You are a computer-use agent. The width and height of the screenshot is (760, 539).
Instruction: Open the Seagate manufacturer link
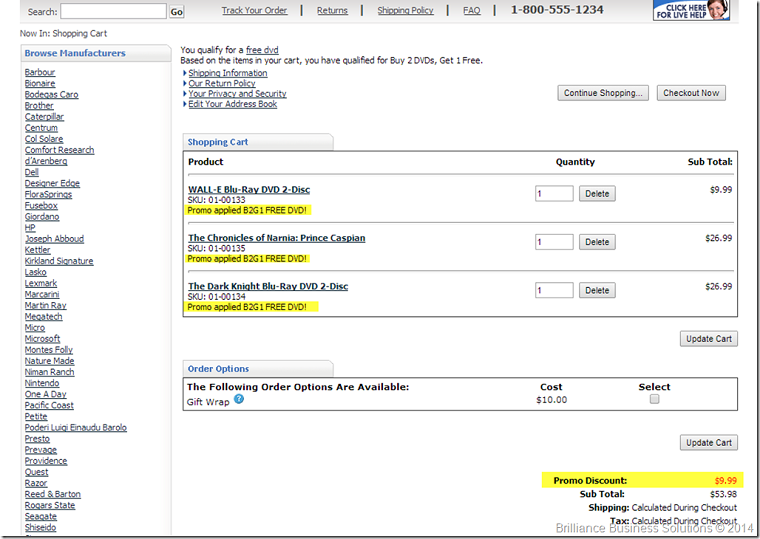tap(41, 516)
